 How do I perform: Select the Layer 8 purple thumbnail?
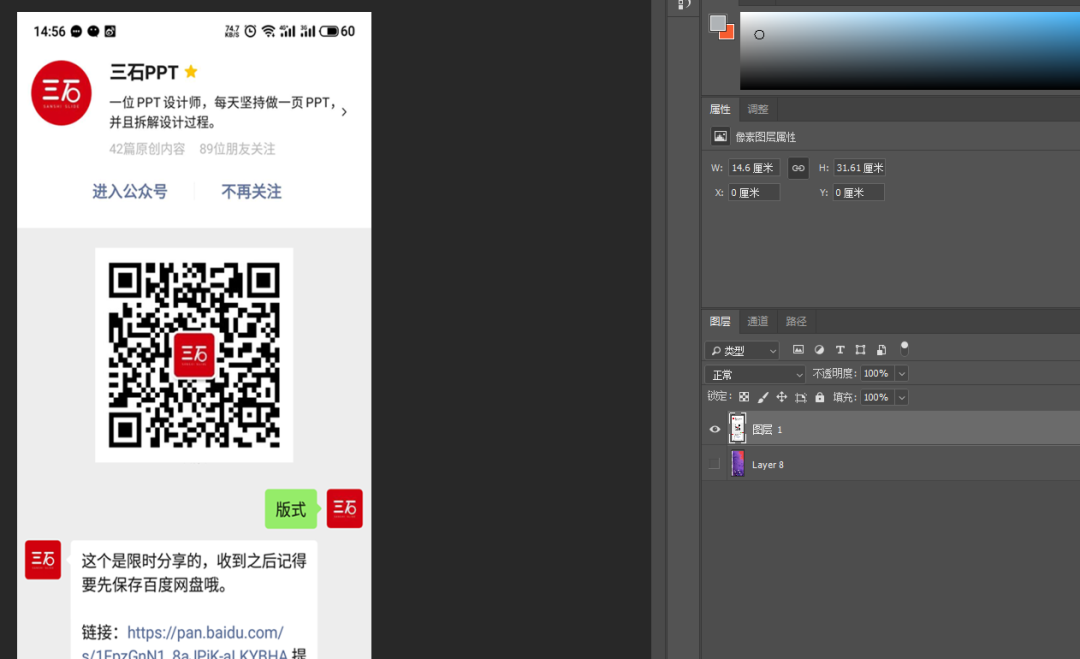pyautogui.click(x=738, y=463)
